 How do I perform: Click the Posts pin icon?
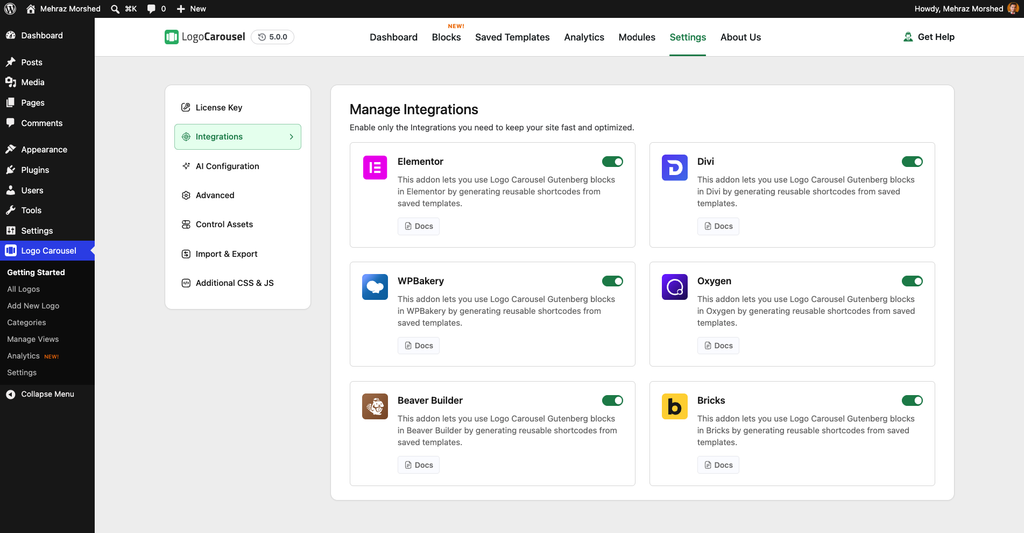click(10, 62)
